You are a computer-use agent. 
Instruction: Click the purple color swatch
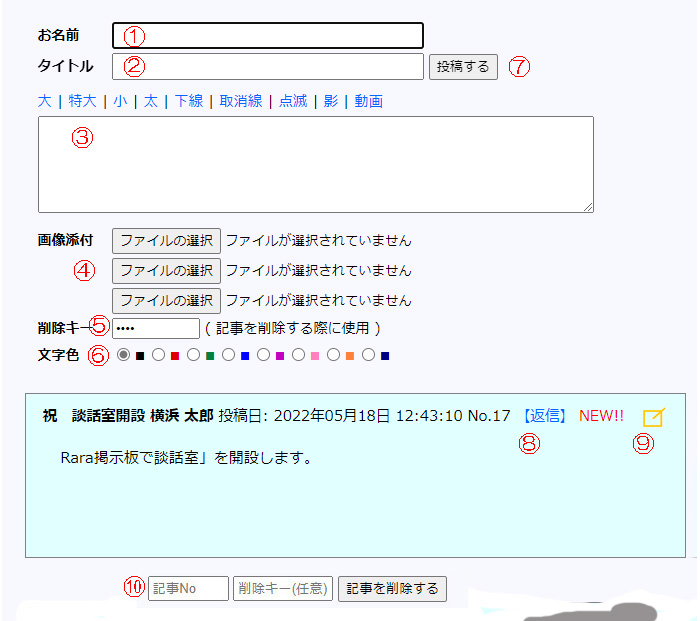tap(280, 356)
